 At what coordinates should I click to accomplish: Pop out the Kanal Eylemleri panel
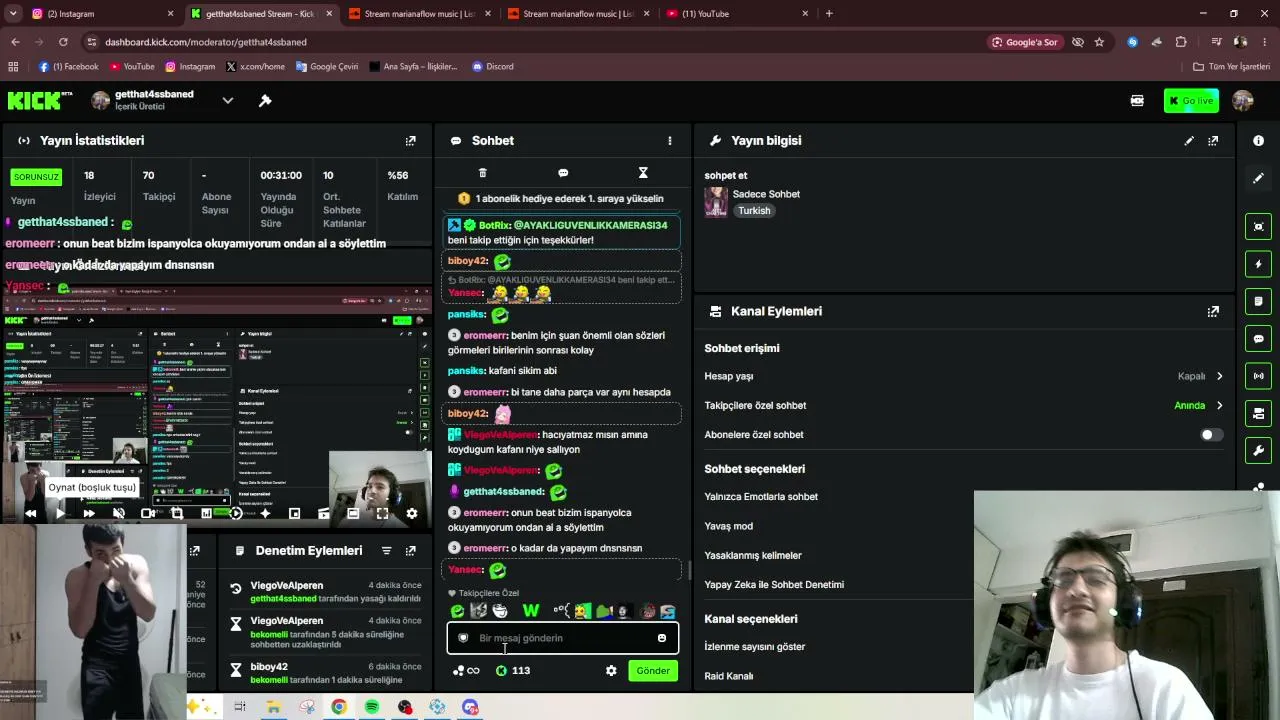(1213, 311)
